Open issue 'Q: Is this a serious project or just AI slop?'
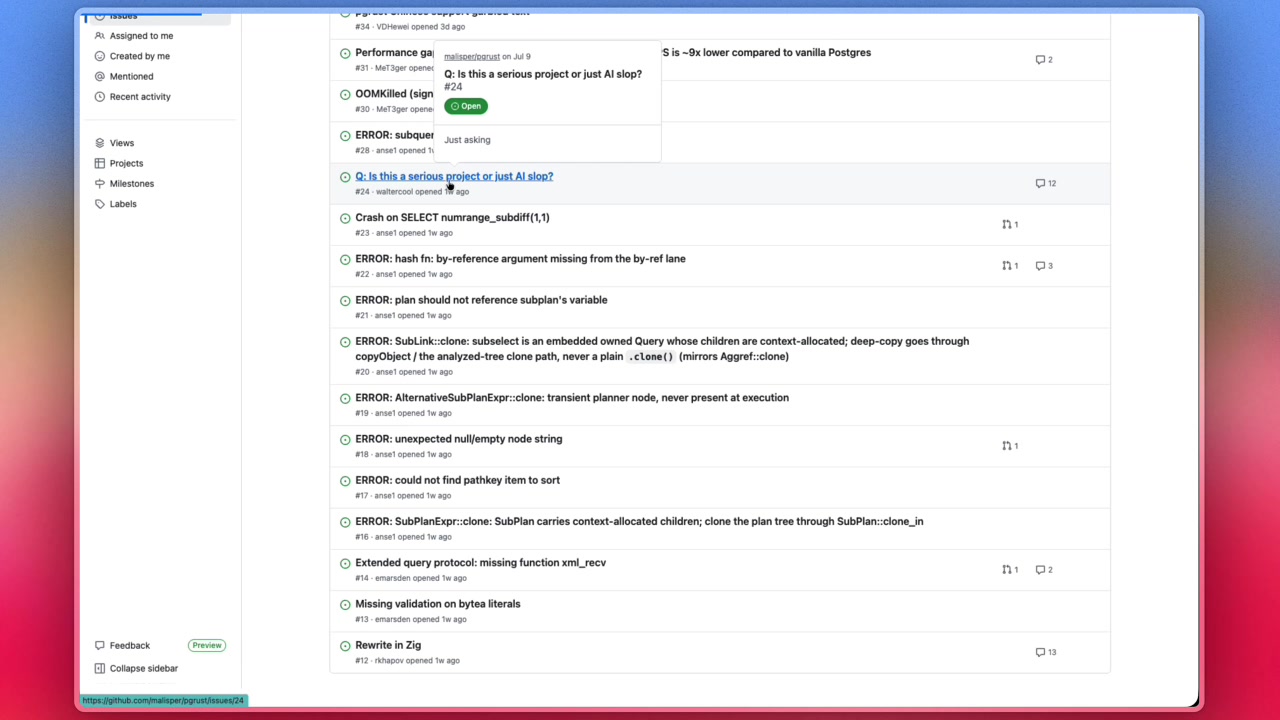Image resolution: width=1280 pixels, height=720 pixels. pos(454,176)
